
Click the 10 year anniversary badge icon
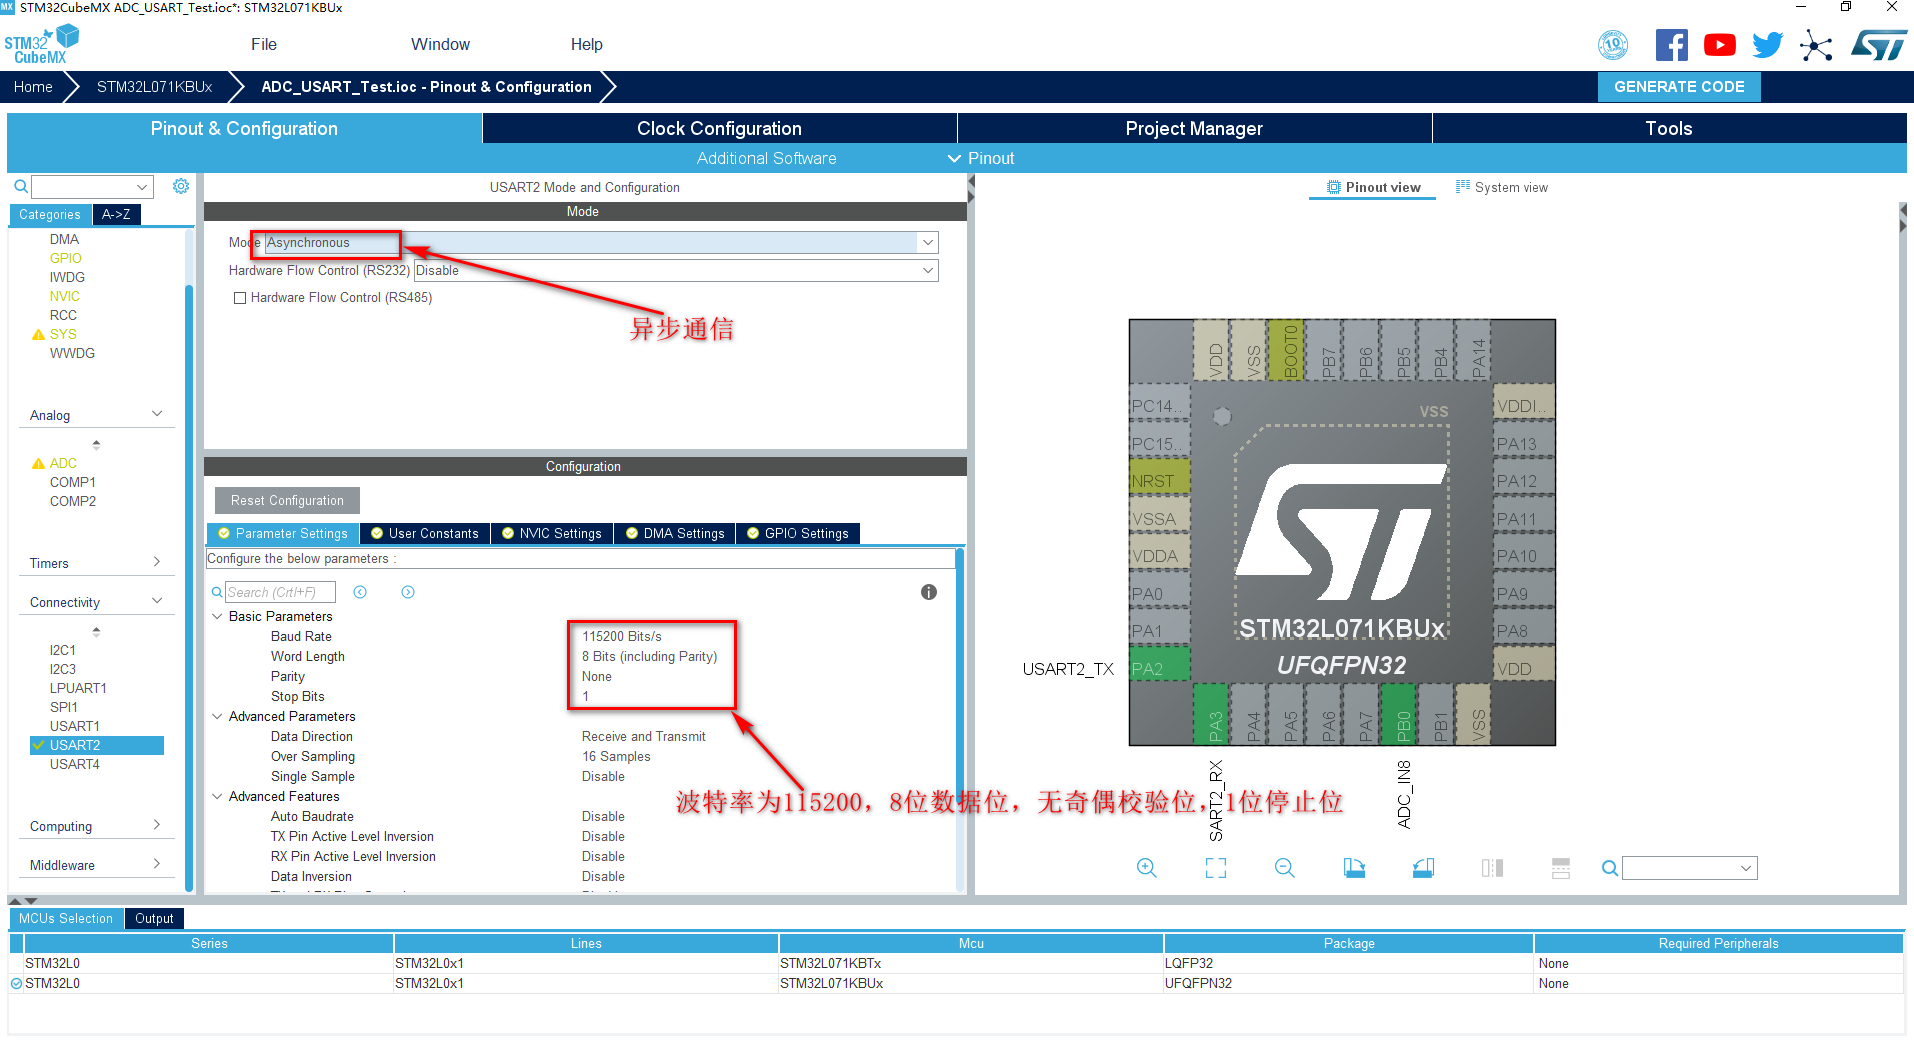(x=1613, y=45)
